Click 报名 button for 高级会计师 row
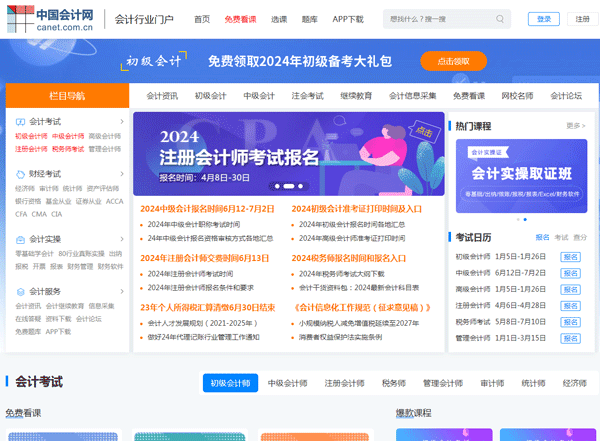Screen dimensions: 600x441 (571, 290)
